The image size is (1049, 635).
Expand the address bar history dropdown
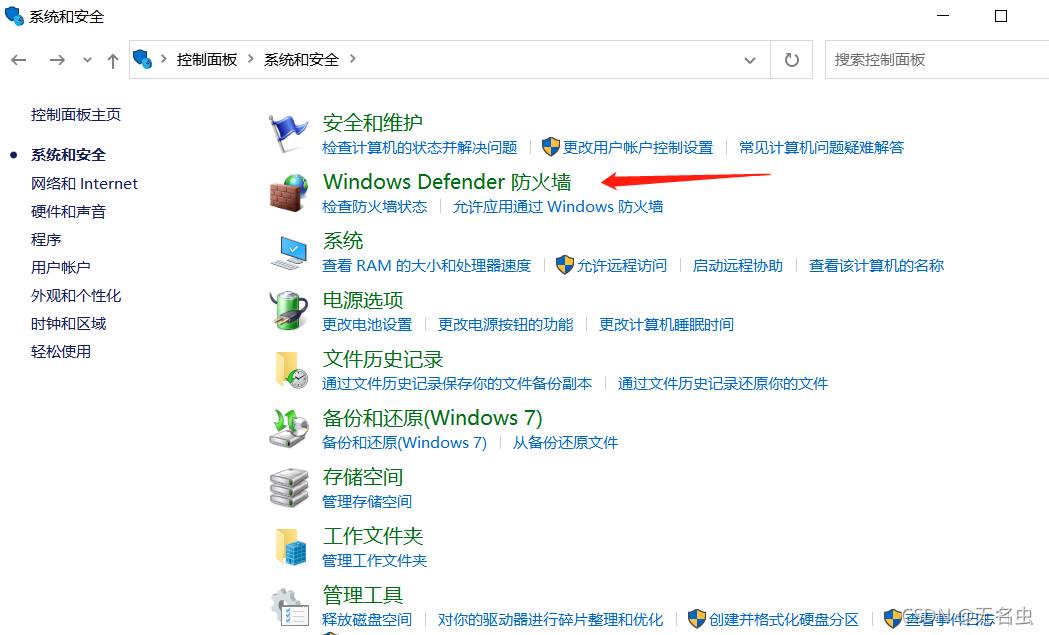coord(750,60)
